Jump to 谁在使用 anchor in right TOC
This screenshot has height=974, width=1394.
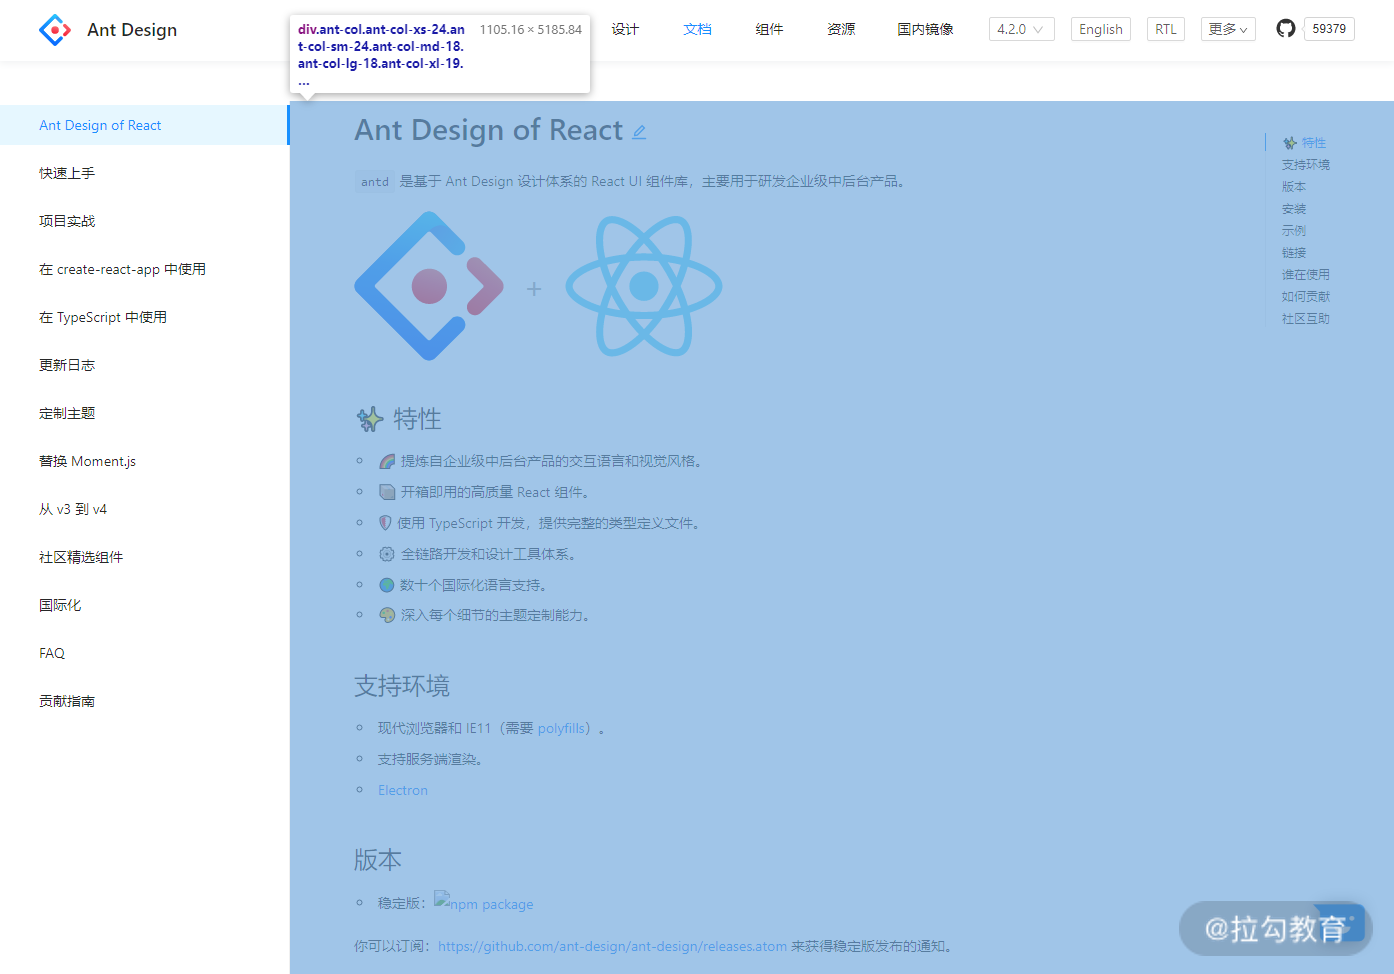point(1306,275)
